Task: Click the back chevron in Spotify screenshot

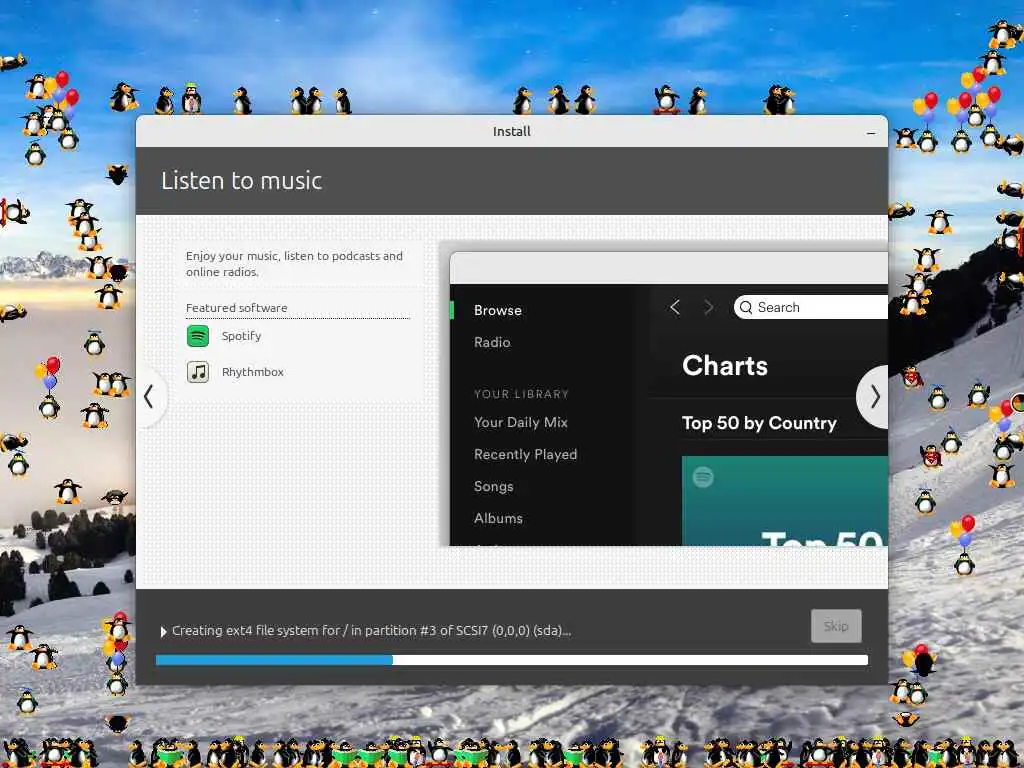Action: 675,308
